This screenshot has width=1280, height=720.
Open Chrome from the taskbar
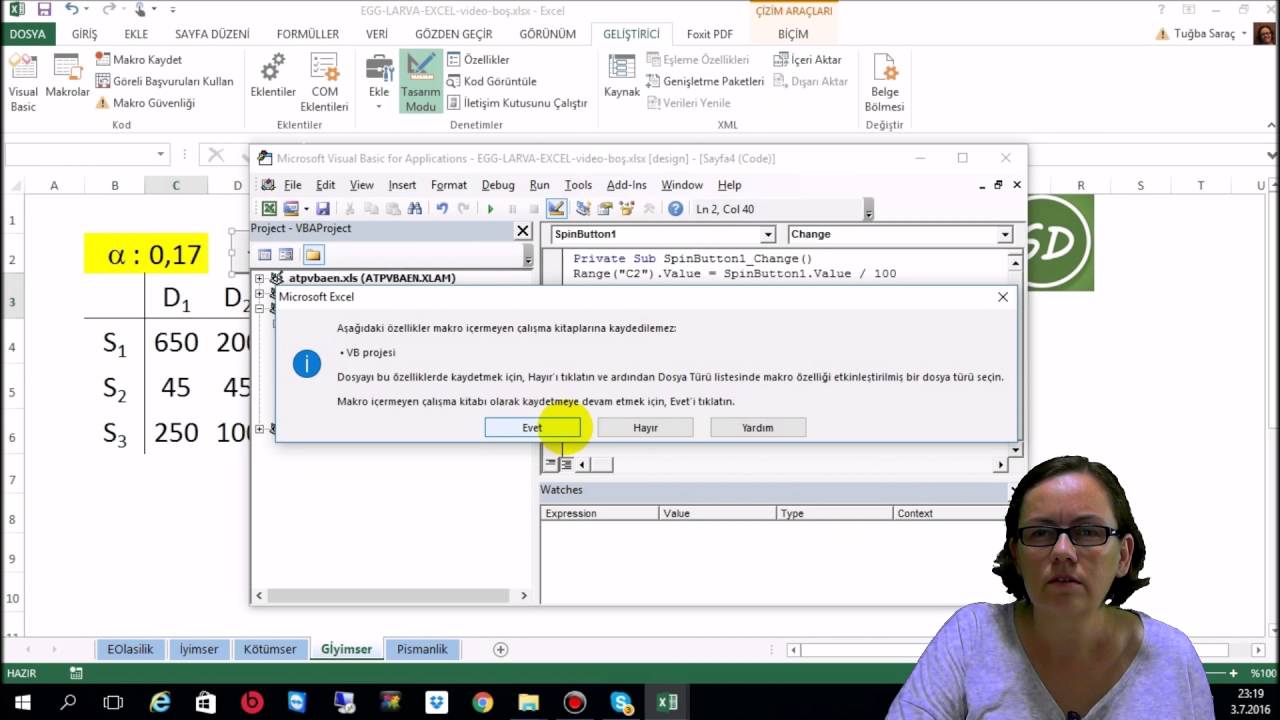[482, 702]
